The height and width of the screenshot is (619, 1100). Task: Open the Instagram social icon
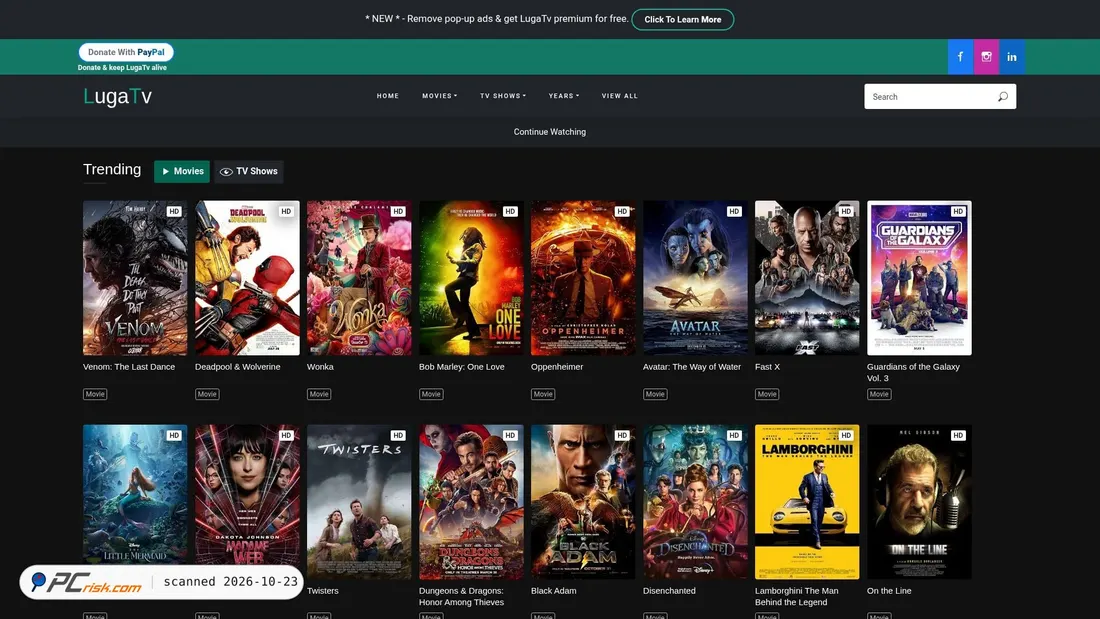[x=986, y=57]
